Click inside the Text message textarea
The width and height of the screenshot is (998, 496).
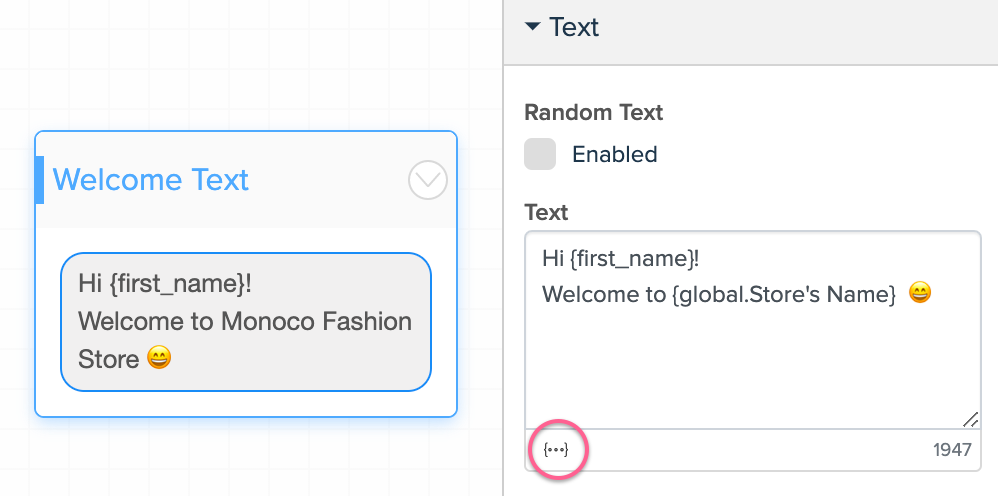pyautogui.click(x=753, y=330)
